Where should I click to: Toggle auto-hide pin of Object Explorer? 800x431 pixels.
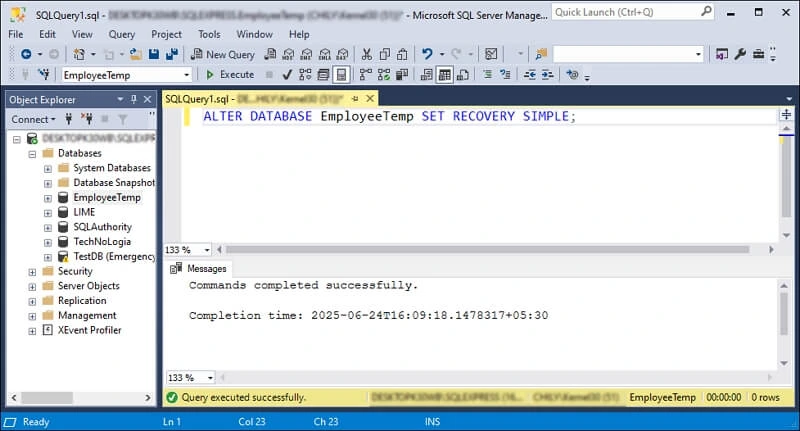tap(134, 99)
